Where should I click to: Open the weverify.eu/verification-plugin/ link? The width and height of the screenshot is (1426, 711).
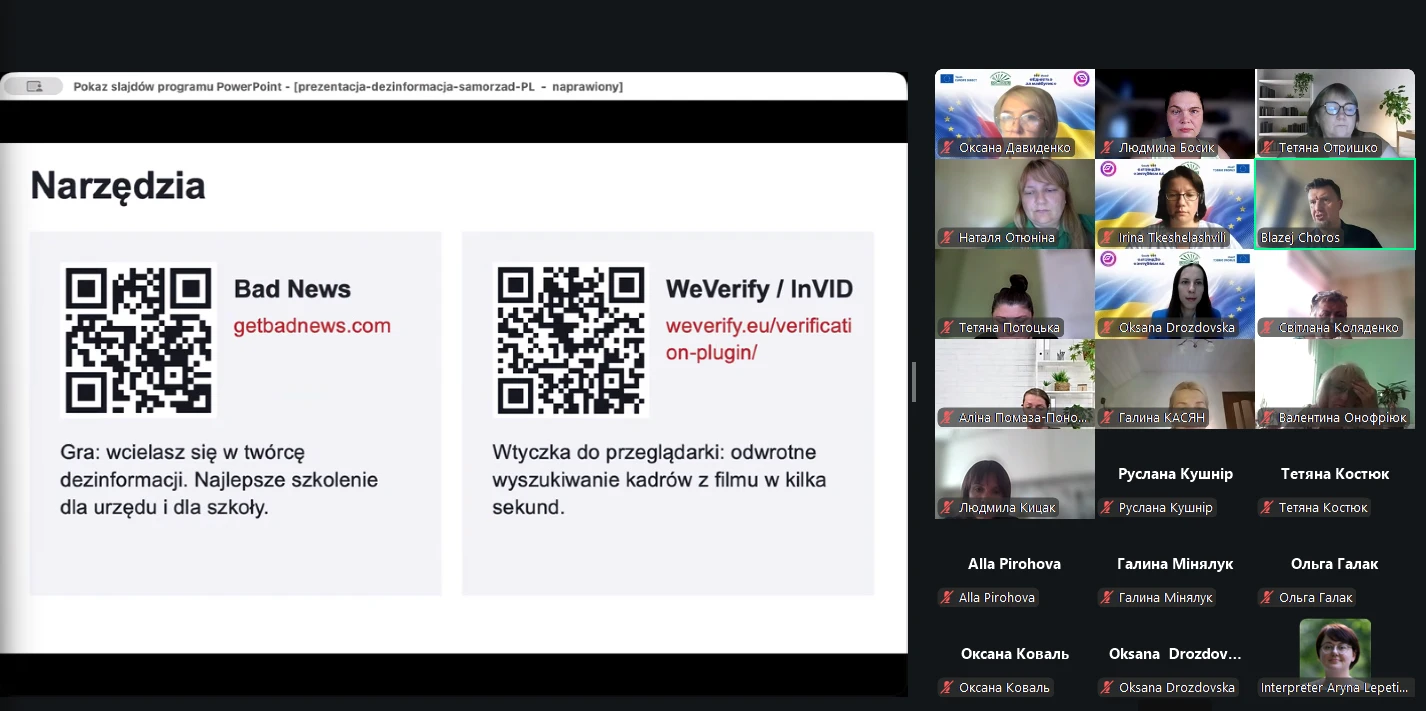[759, 339]
